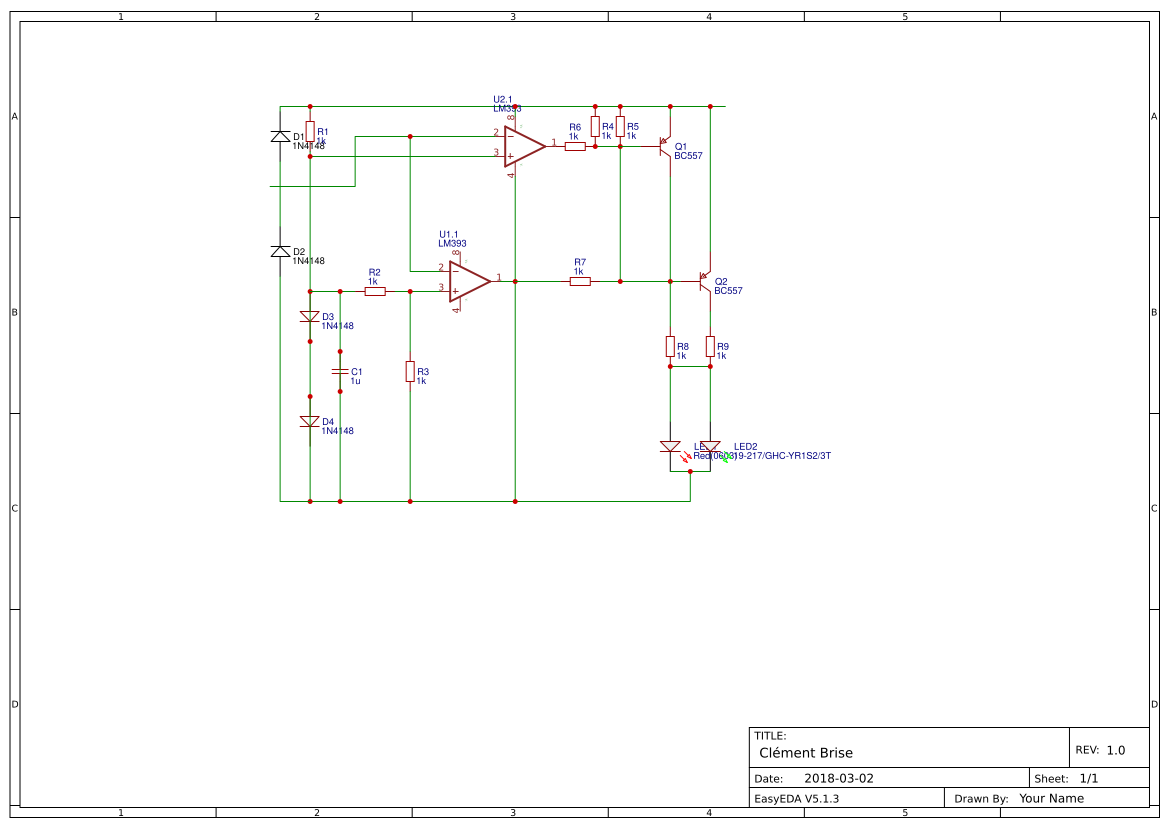Select the R2 resistor symbol
This screenshot has width=1171, height=828.
coord(375,291)
